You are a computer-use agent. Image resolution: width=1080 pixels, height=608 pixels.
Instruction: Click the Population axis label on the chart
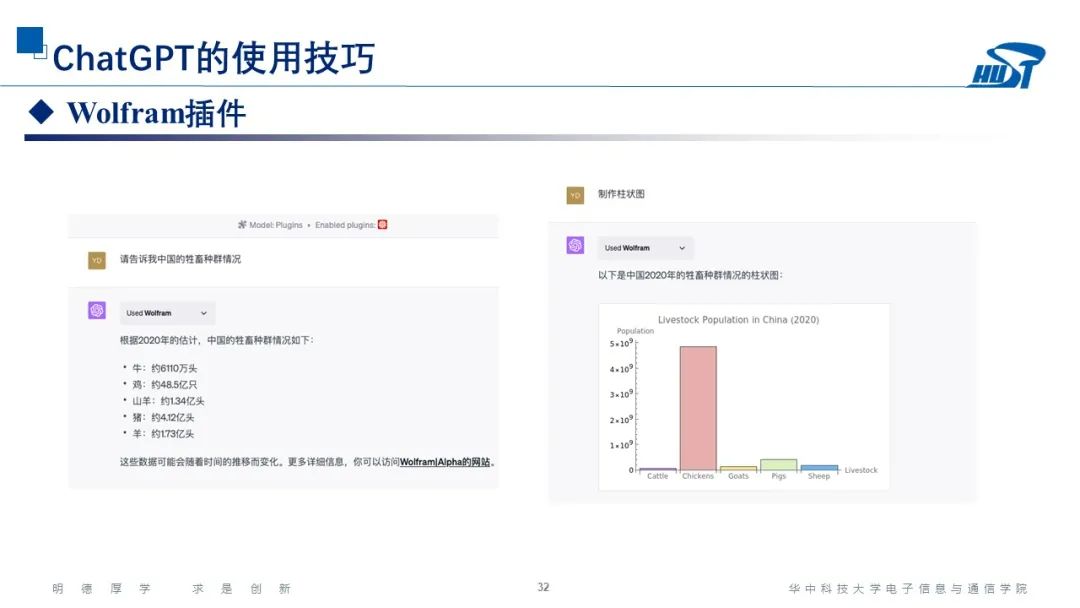click(635, 331)
